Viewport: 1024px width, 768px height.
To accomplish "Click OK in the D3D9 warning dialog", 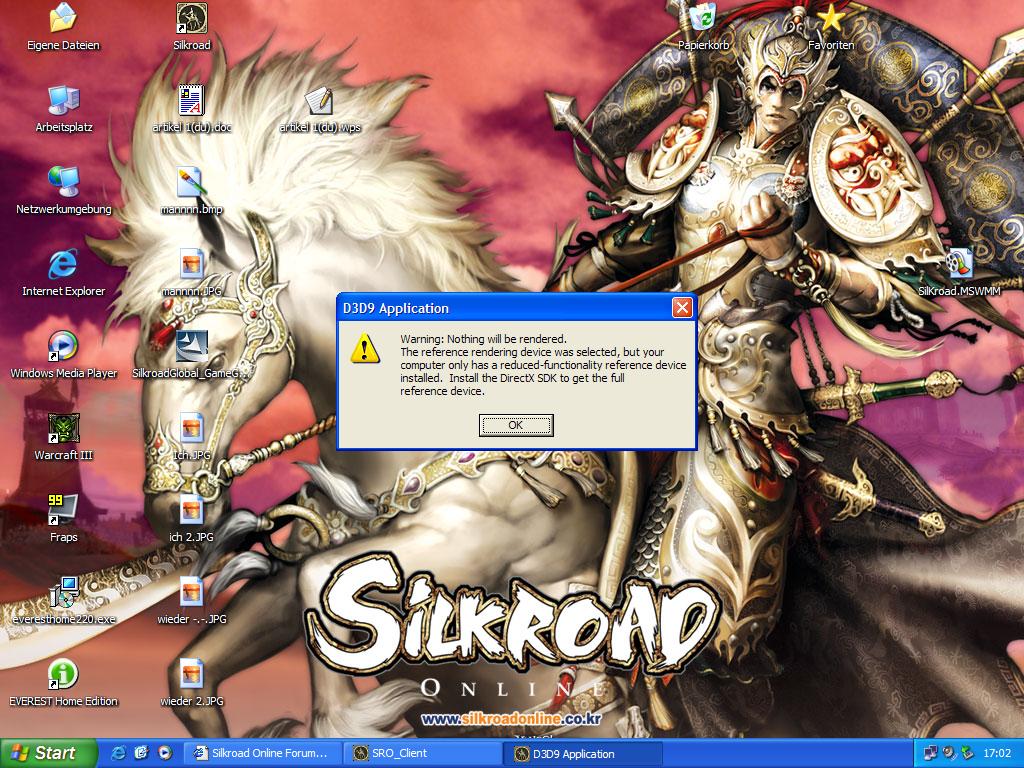I will [516, 425].
